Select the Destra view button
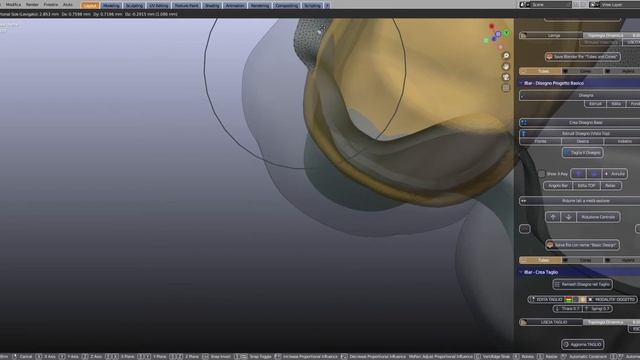Screen dimensions: 640x360 click(583, 141)
